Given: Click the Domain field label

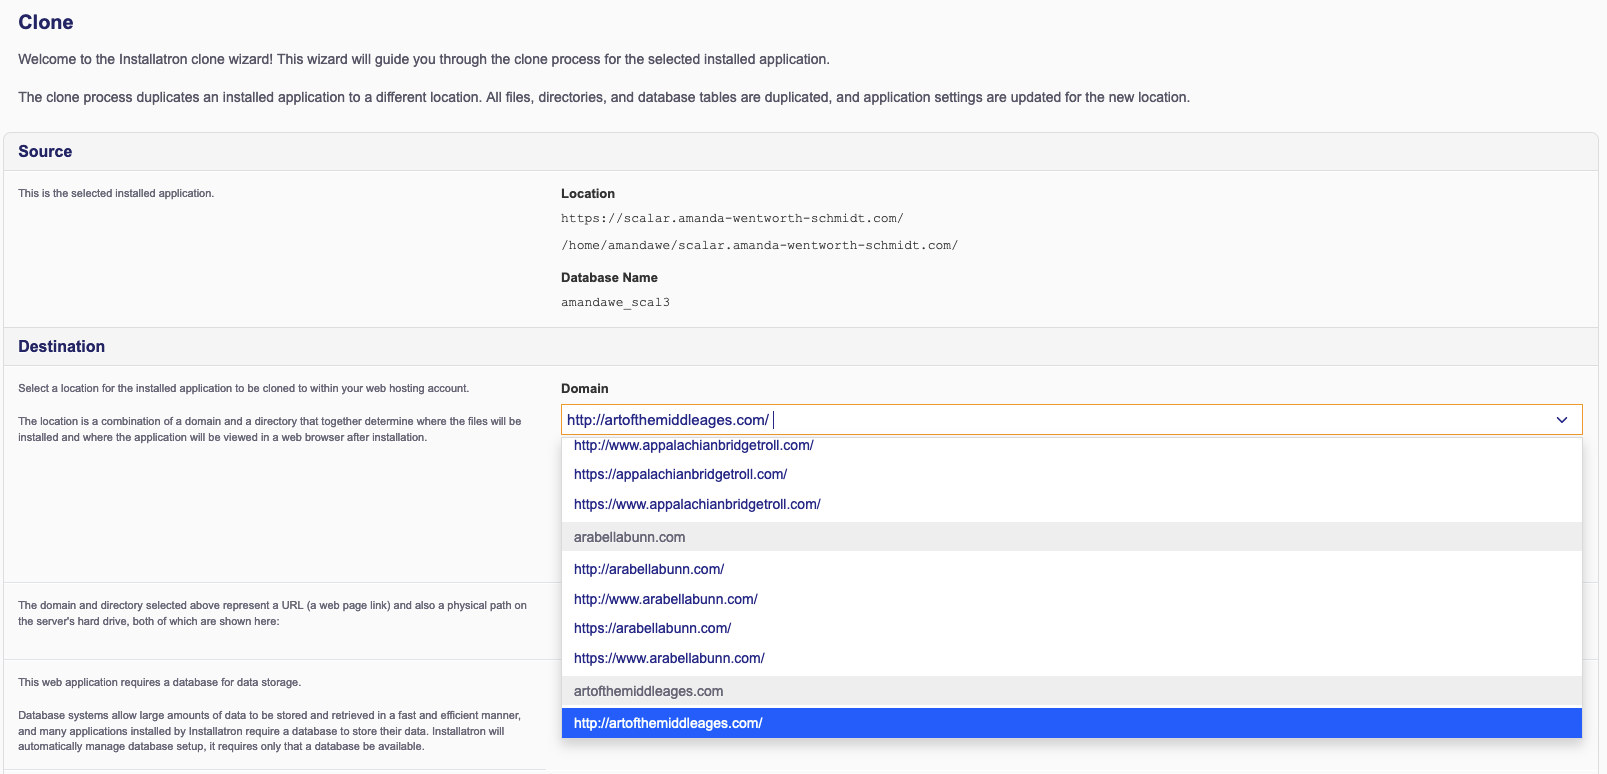Looking at the screenshot, I should pos(584,388).
